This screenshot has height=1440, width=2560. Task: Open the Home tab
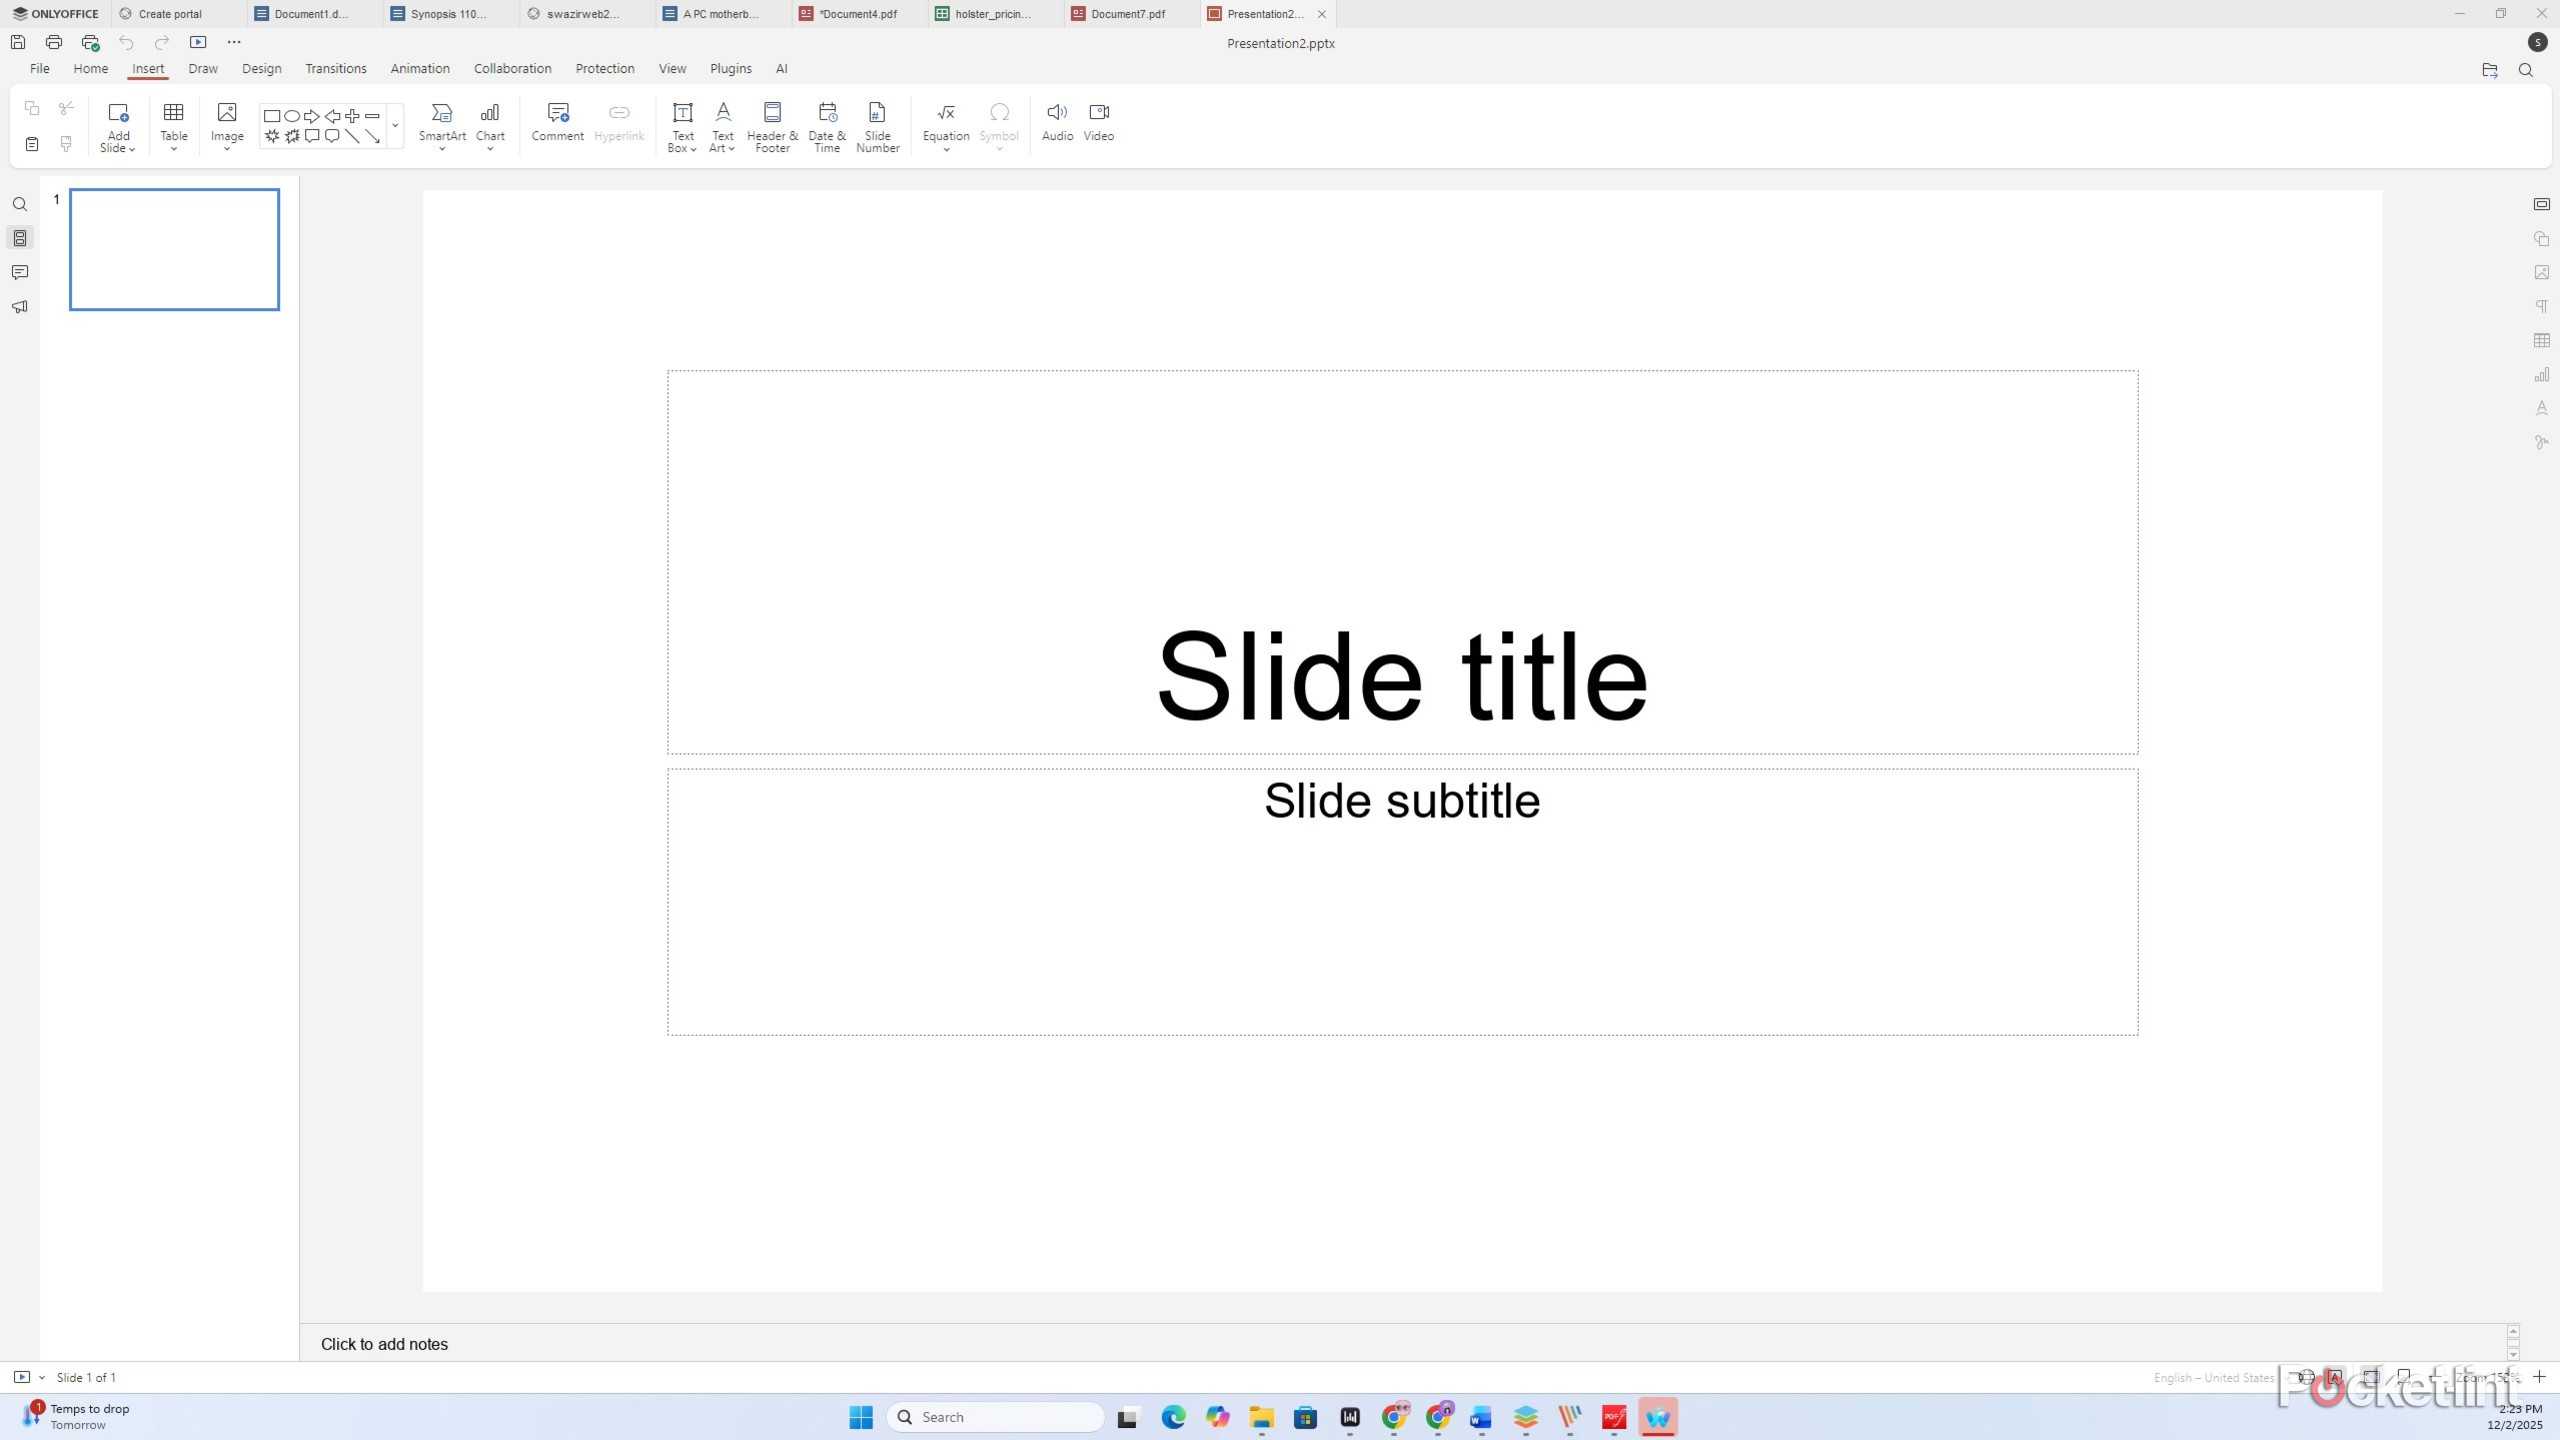point(91,68)
